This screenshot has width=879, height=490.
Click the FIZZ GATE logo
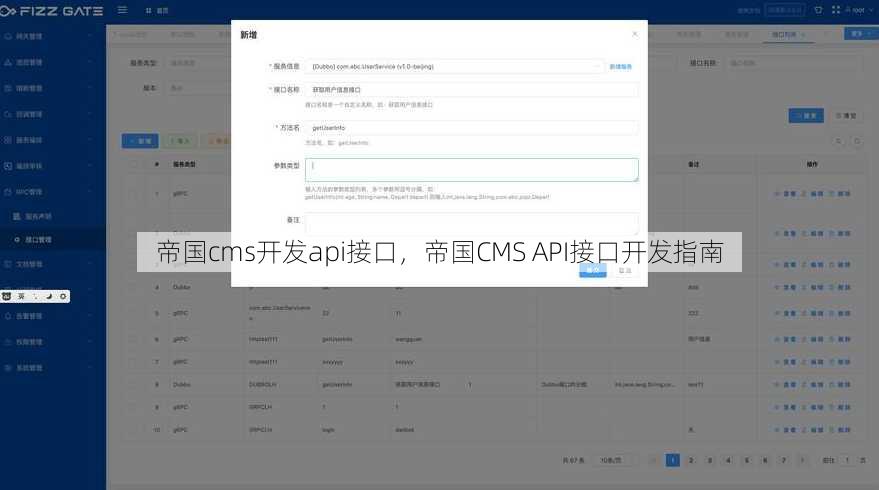[x=52, y=11]
